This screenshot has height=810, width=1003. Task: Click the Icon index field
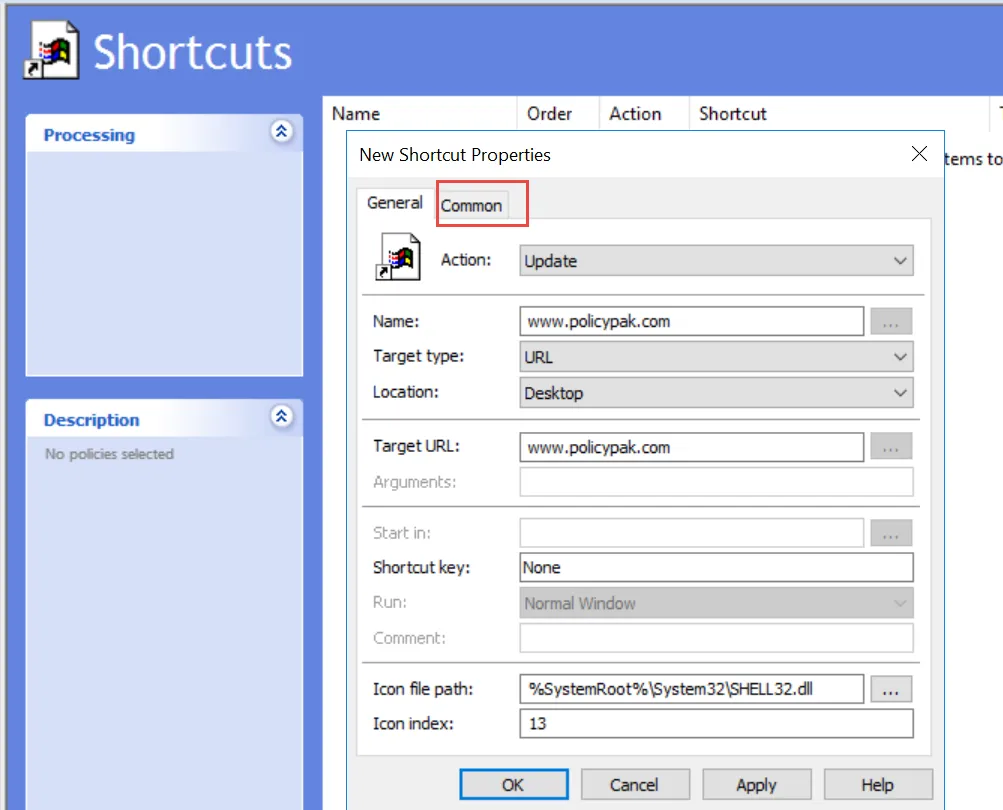[x=716, y=723]
